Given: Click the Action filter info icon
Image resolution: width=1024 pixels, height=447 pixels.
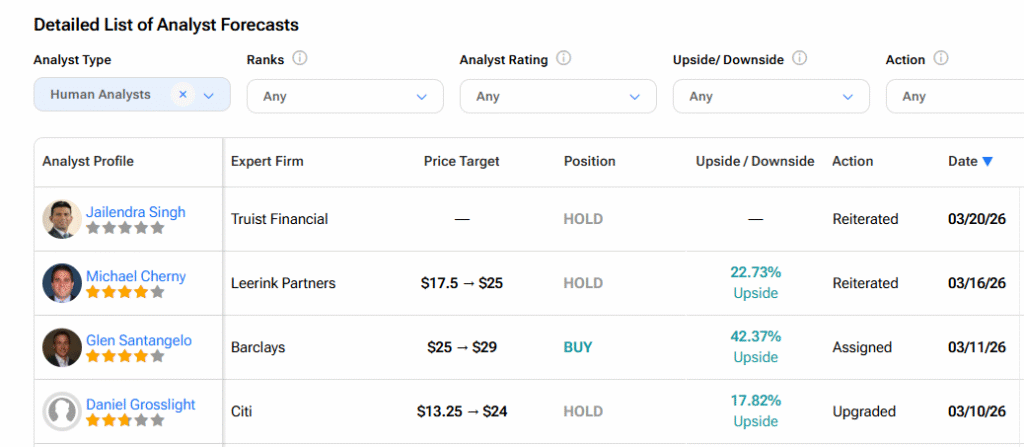Looking at the screenshot, I should (x=941, y=59).
